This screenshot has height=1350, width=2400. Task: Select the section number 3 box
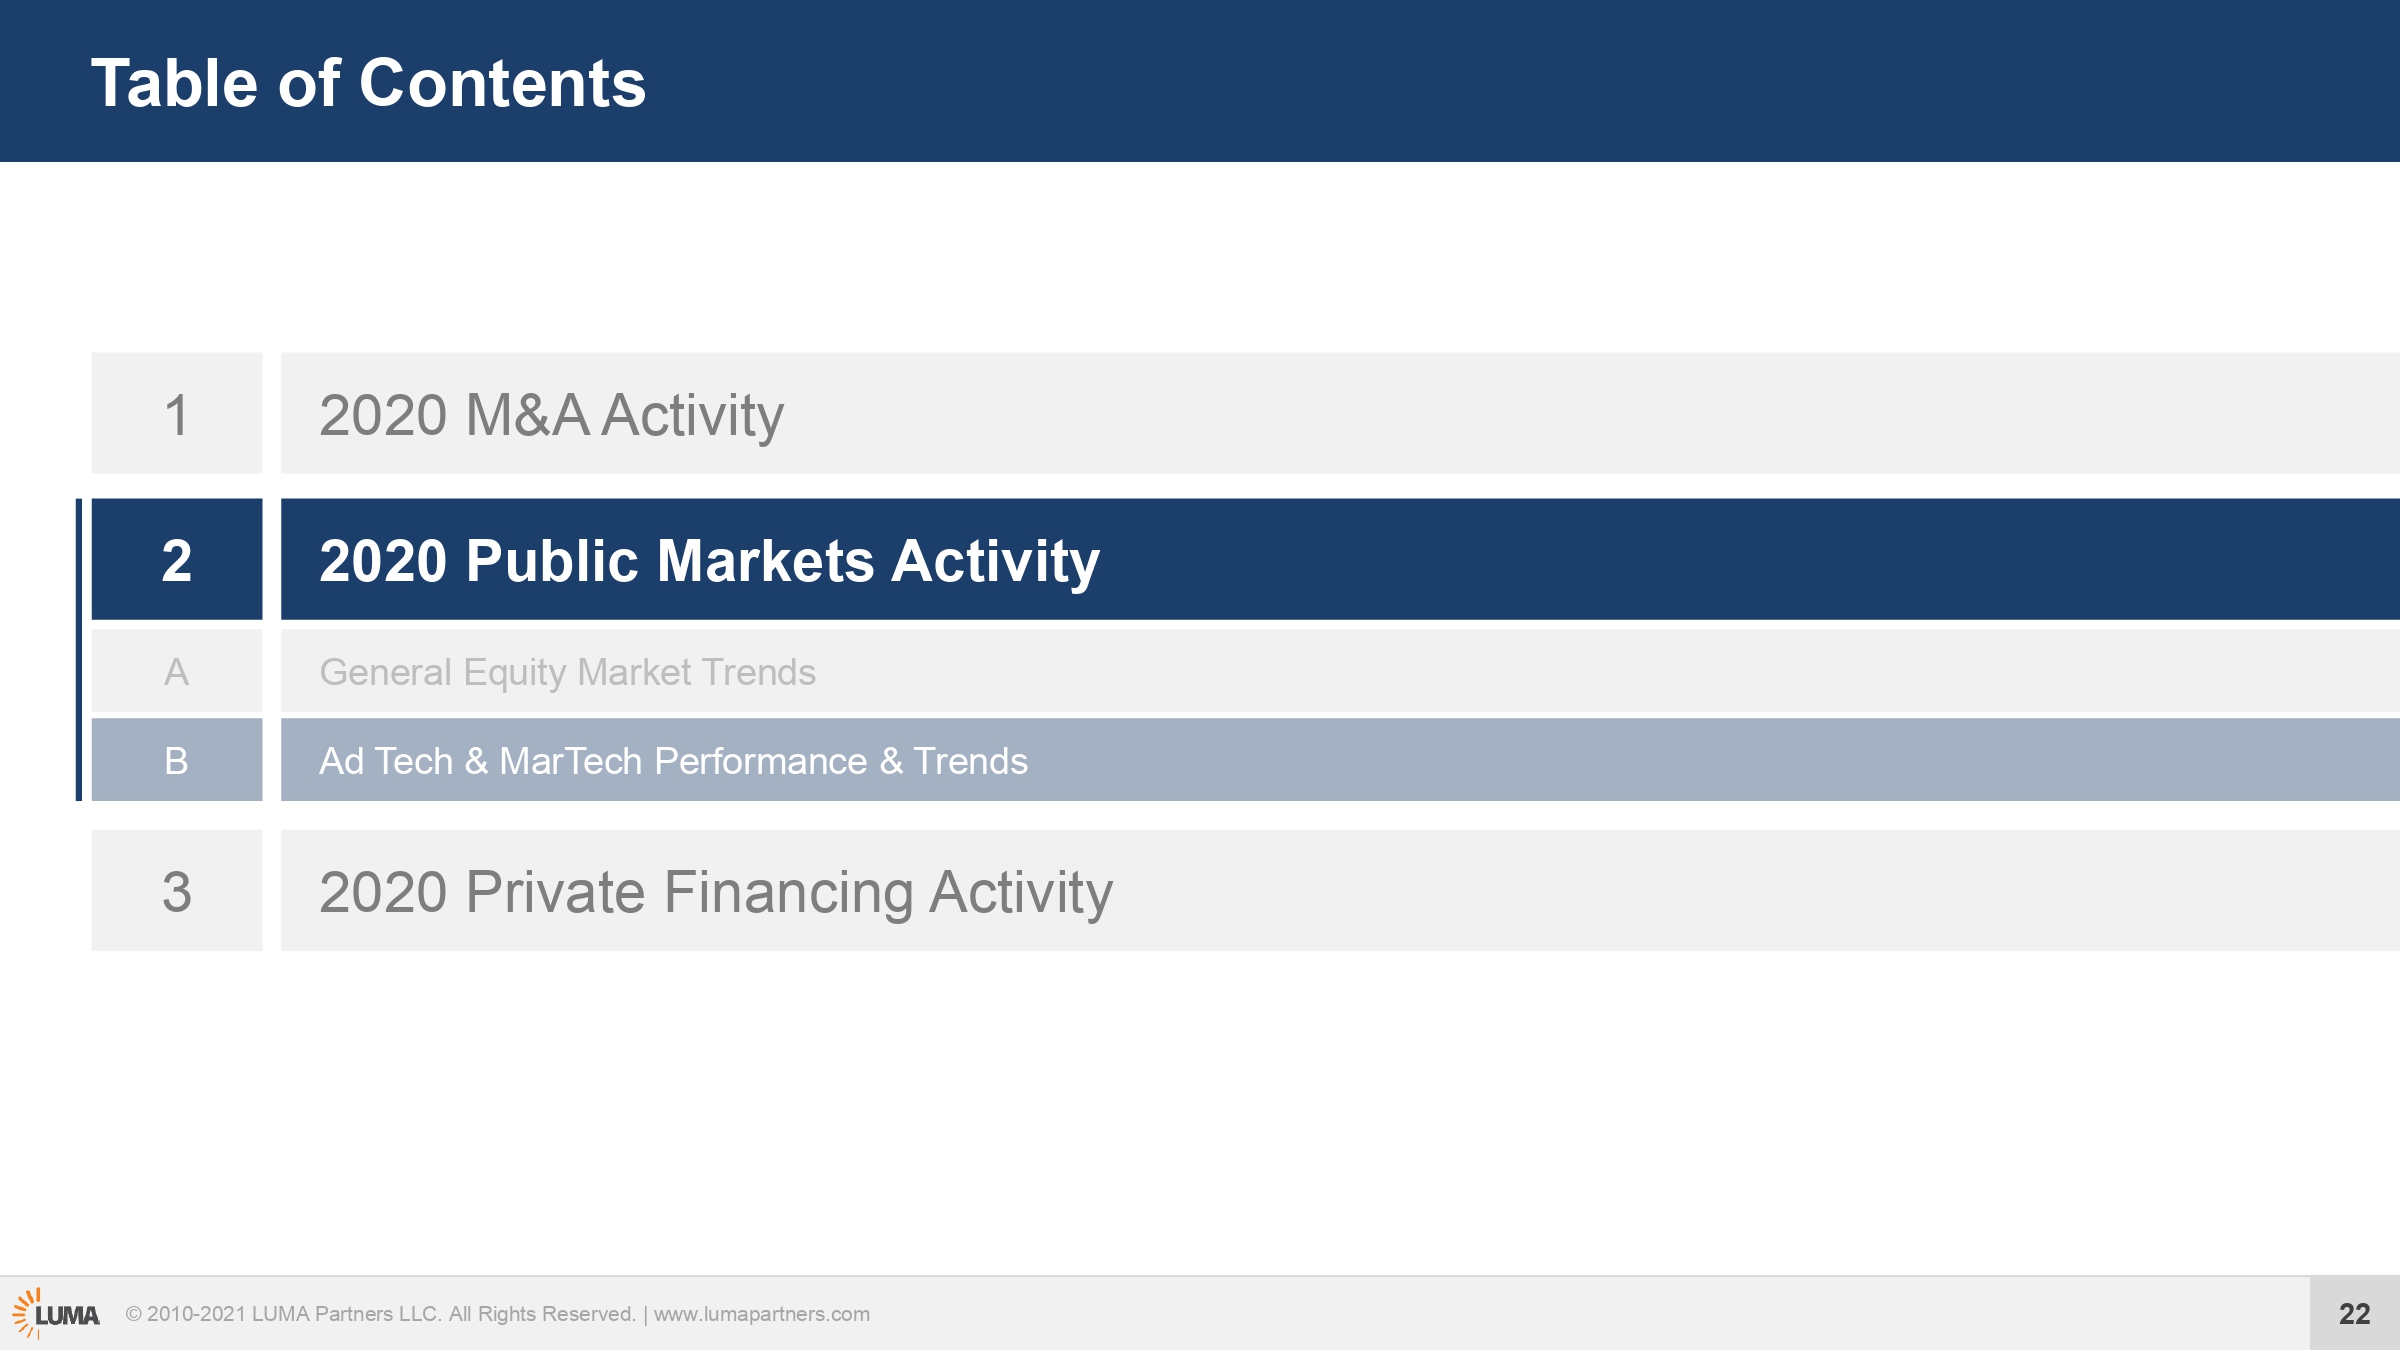(x=177, y=890)
